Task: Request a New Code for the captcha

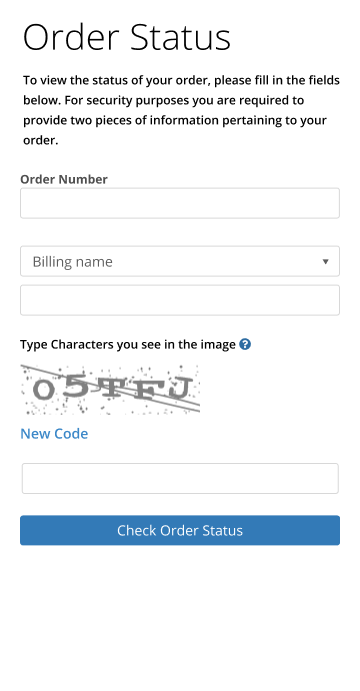Action: coord(54,434)
